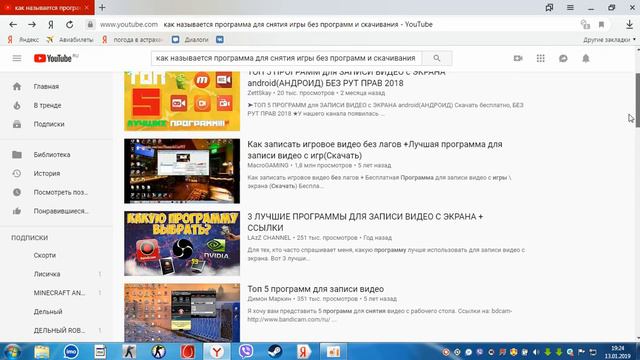Click the YouTube search magnifier button

pos(437,58)
